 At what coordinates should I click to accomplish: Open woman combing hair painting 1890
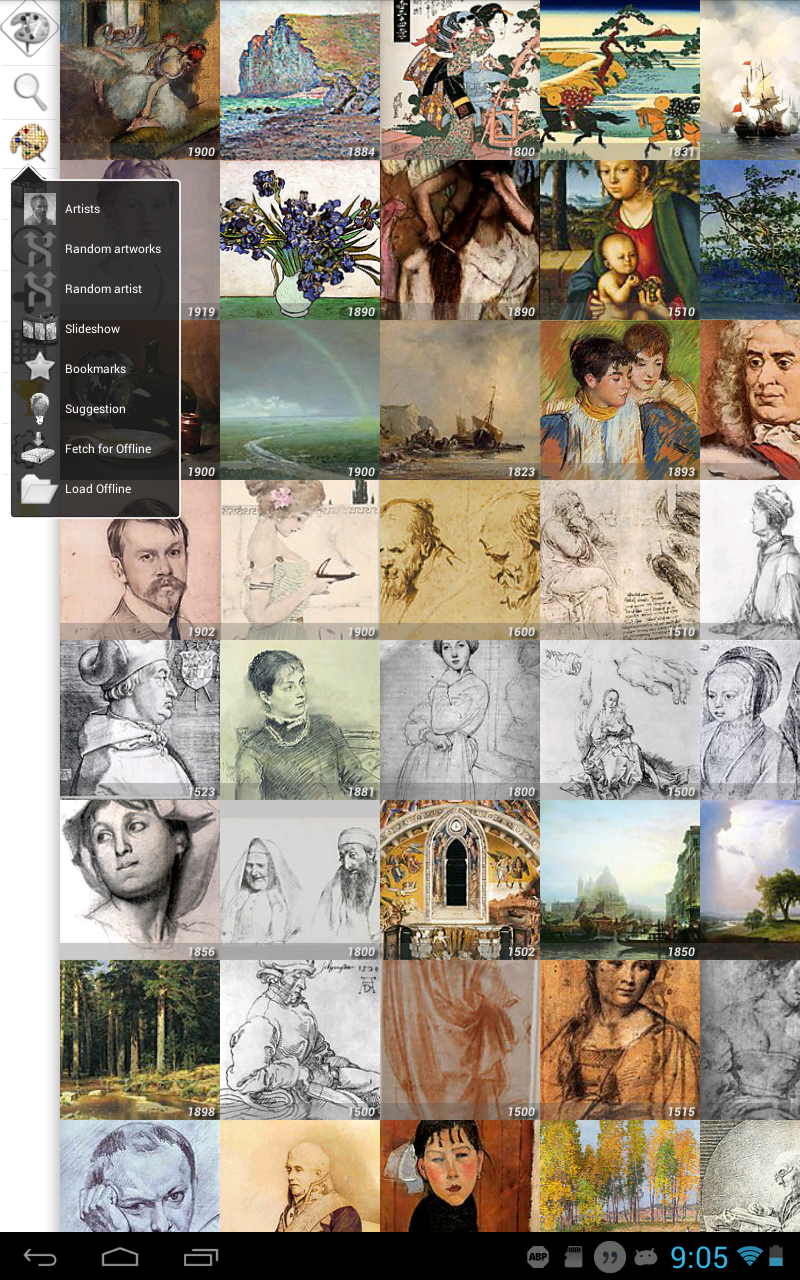[x=460, y=240]
